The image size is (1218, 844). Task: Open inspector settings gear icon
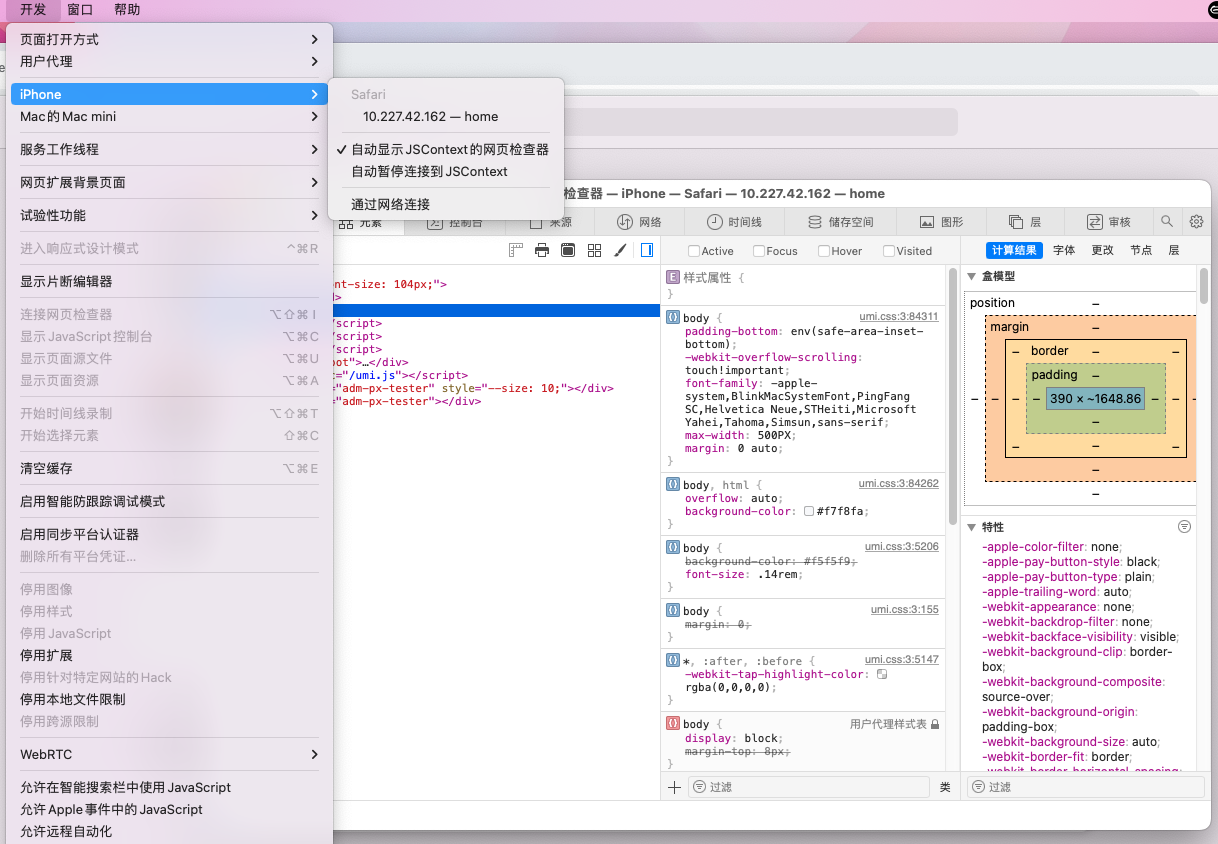[x=1196, y=222]
